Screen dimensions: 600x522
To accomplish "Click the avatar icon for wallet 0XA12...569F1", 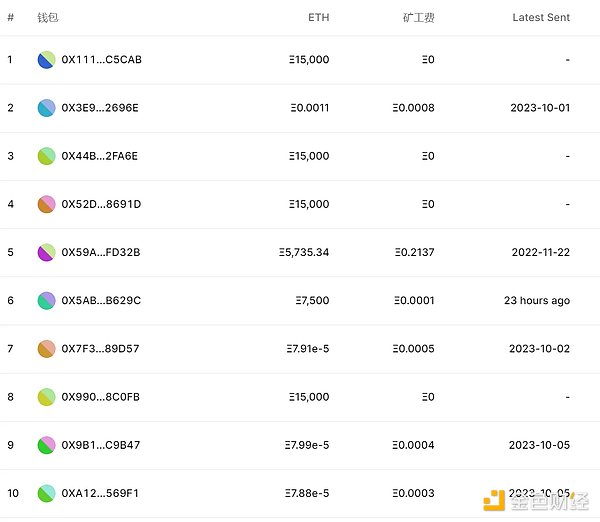I will click(46, 493).
